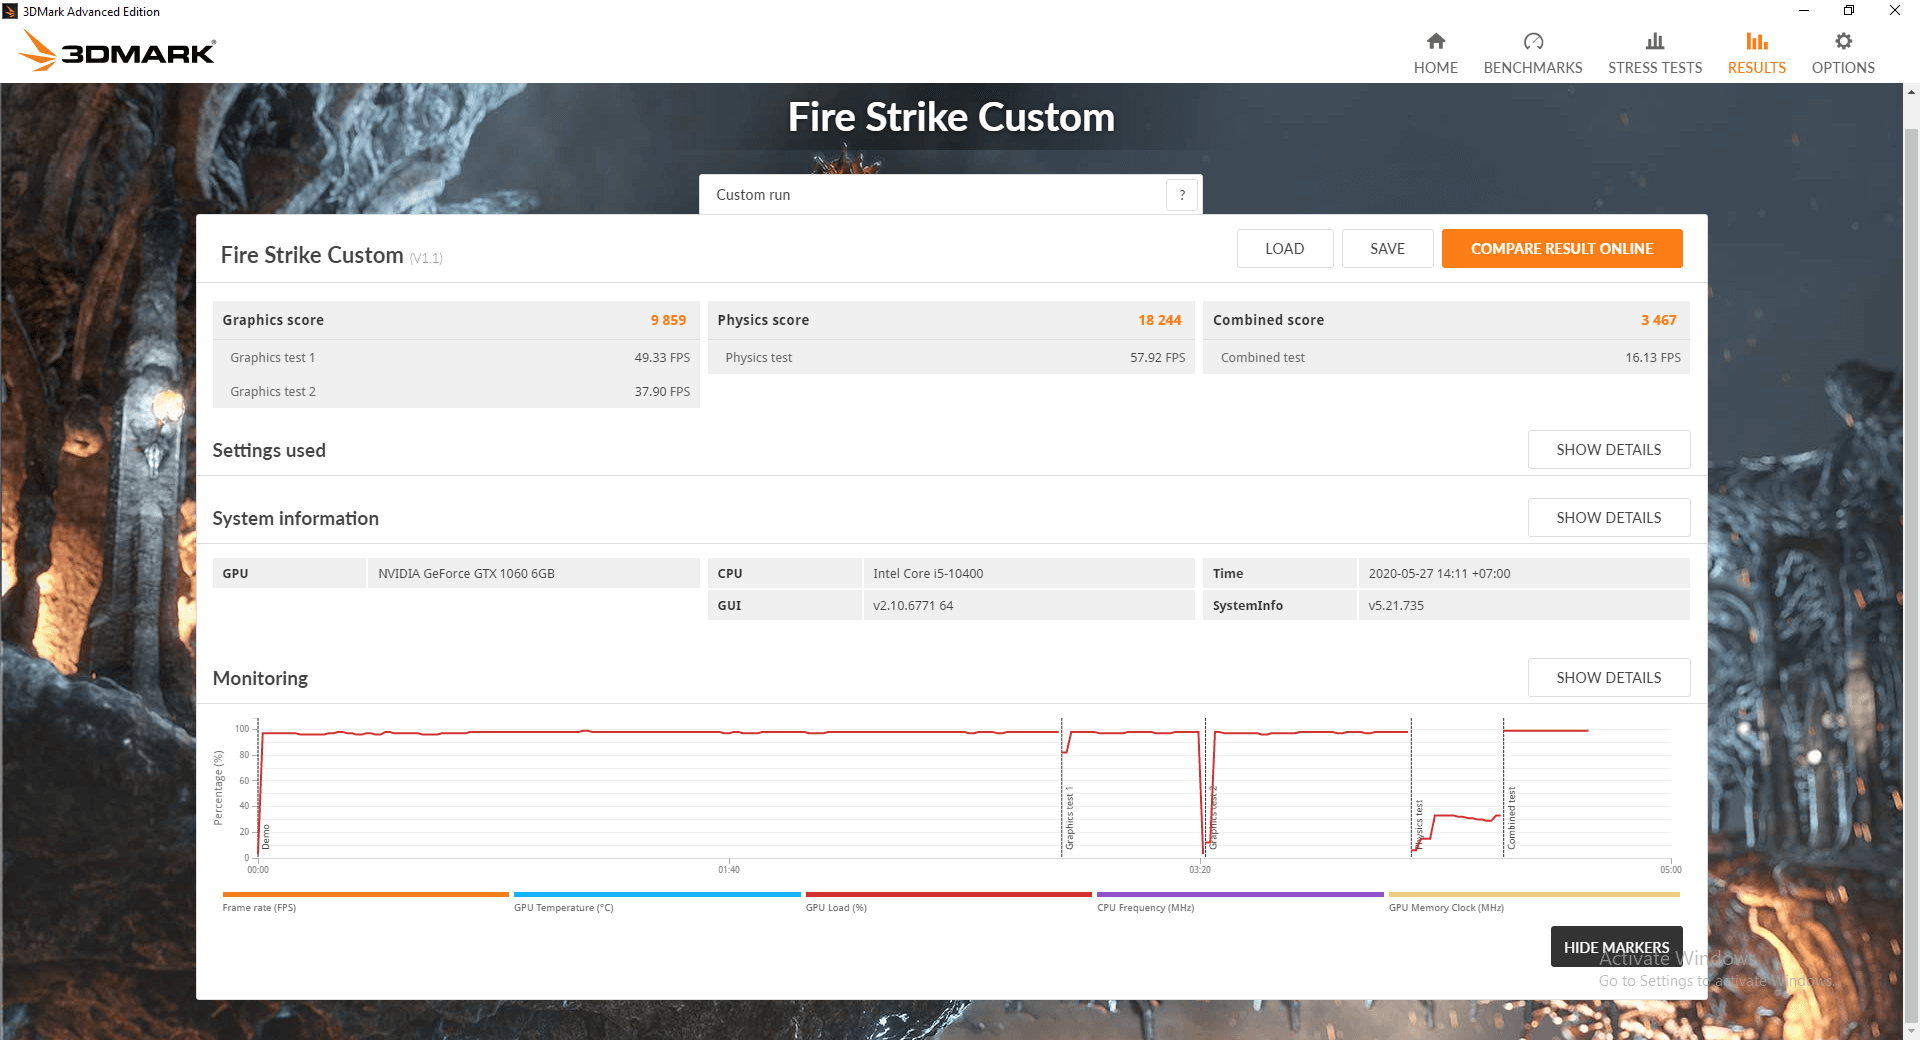
Task: Click the Graphics score value 9 859
Action: click(x=668, y=320)
